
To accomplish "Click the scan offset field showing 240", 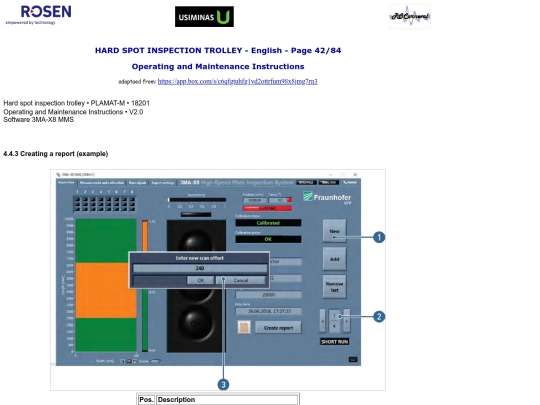I will [200, 268].
